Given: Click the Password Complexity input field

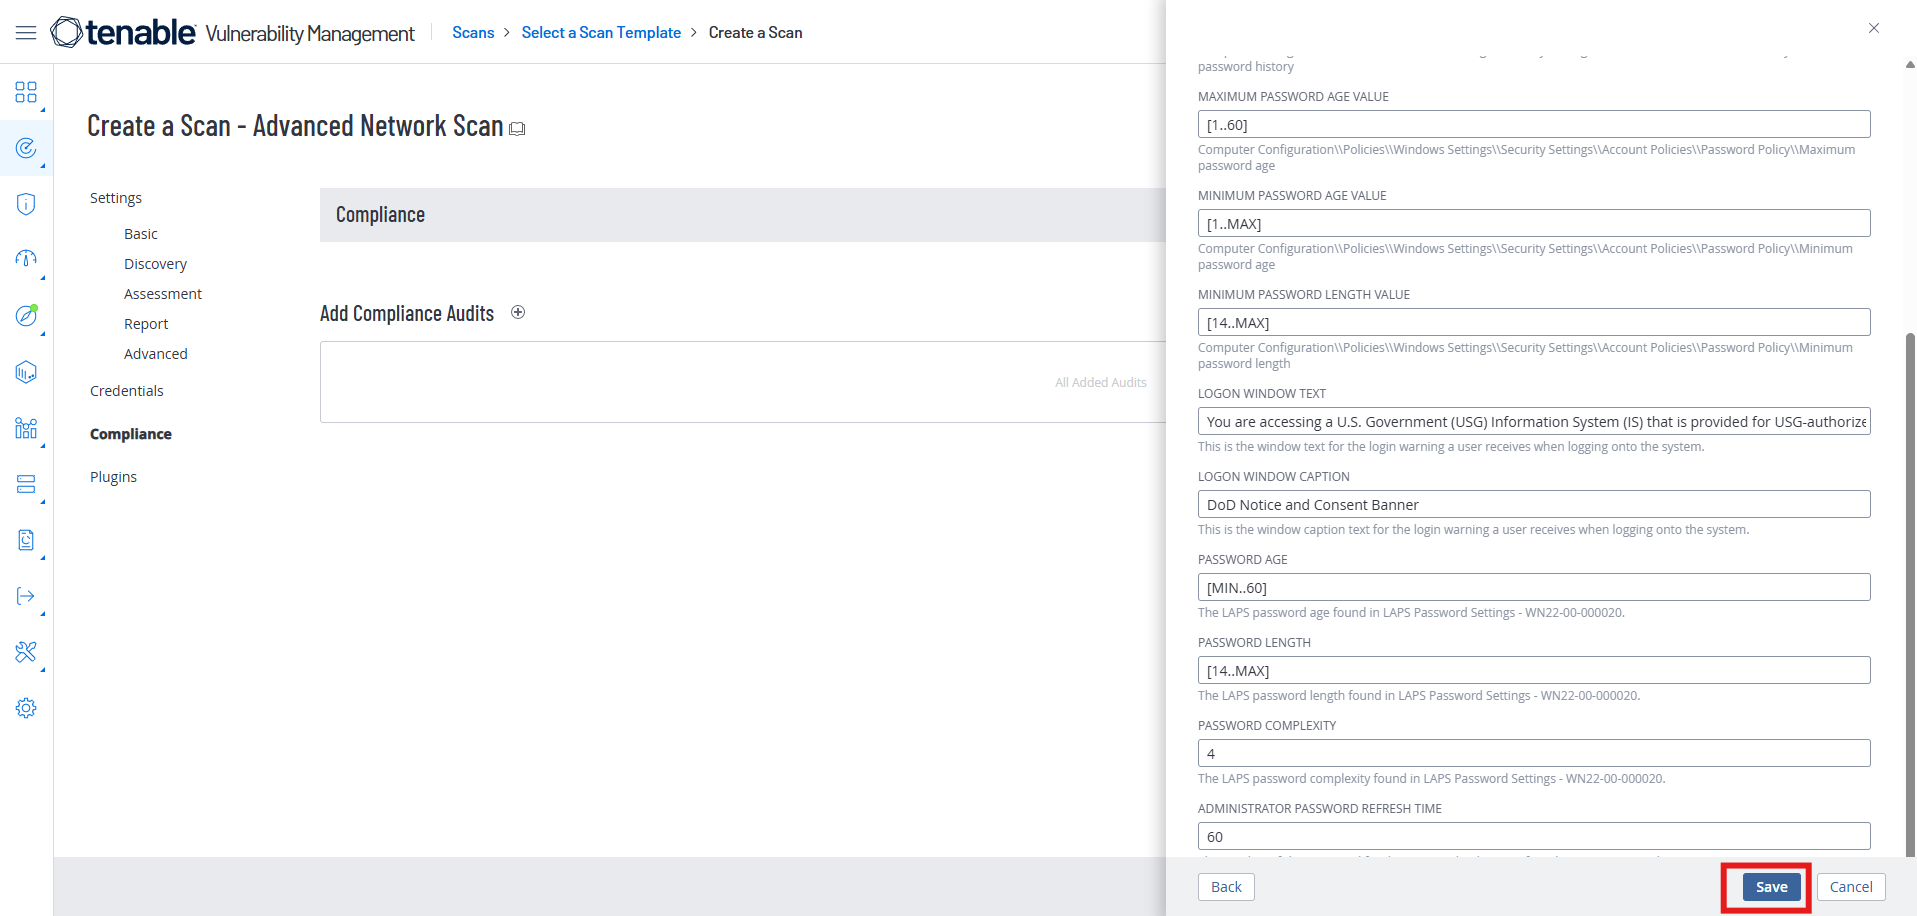Looking at the screenshot, I should point(1533,754).
